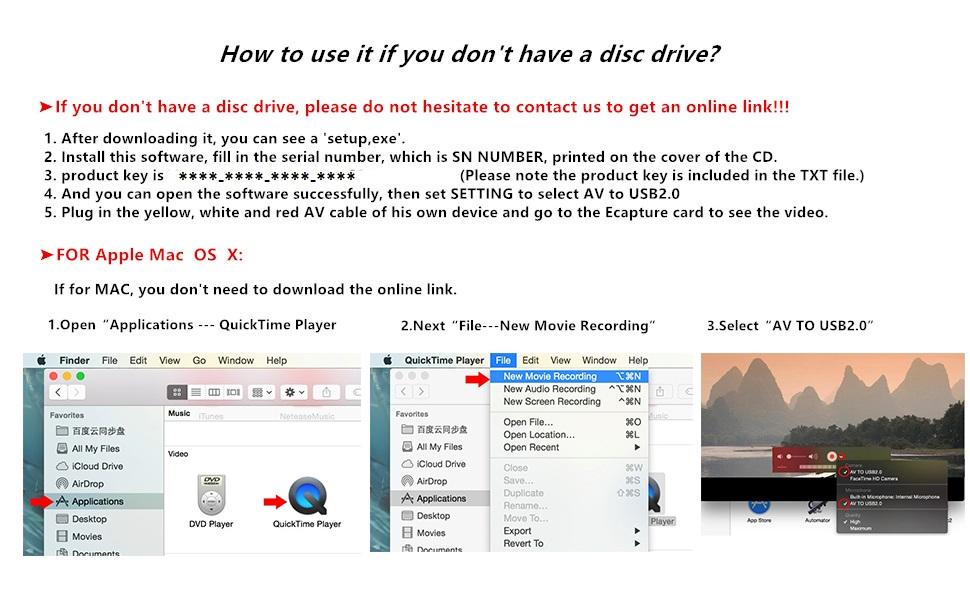Click the 'FOR Apple Mac OS X:' heading
This screenshot has height=600, width=970.
tap(149, 255)
